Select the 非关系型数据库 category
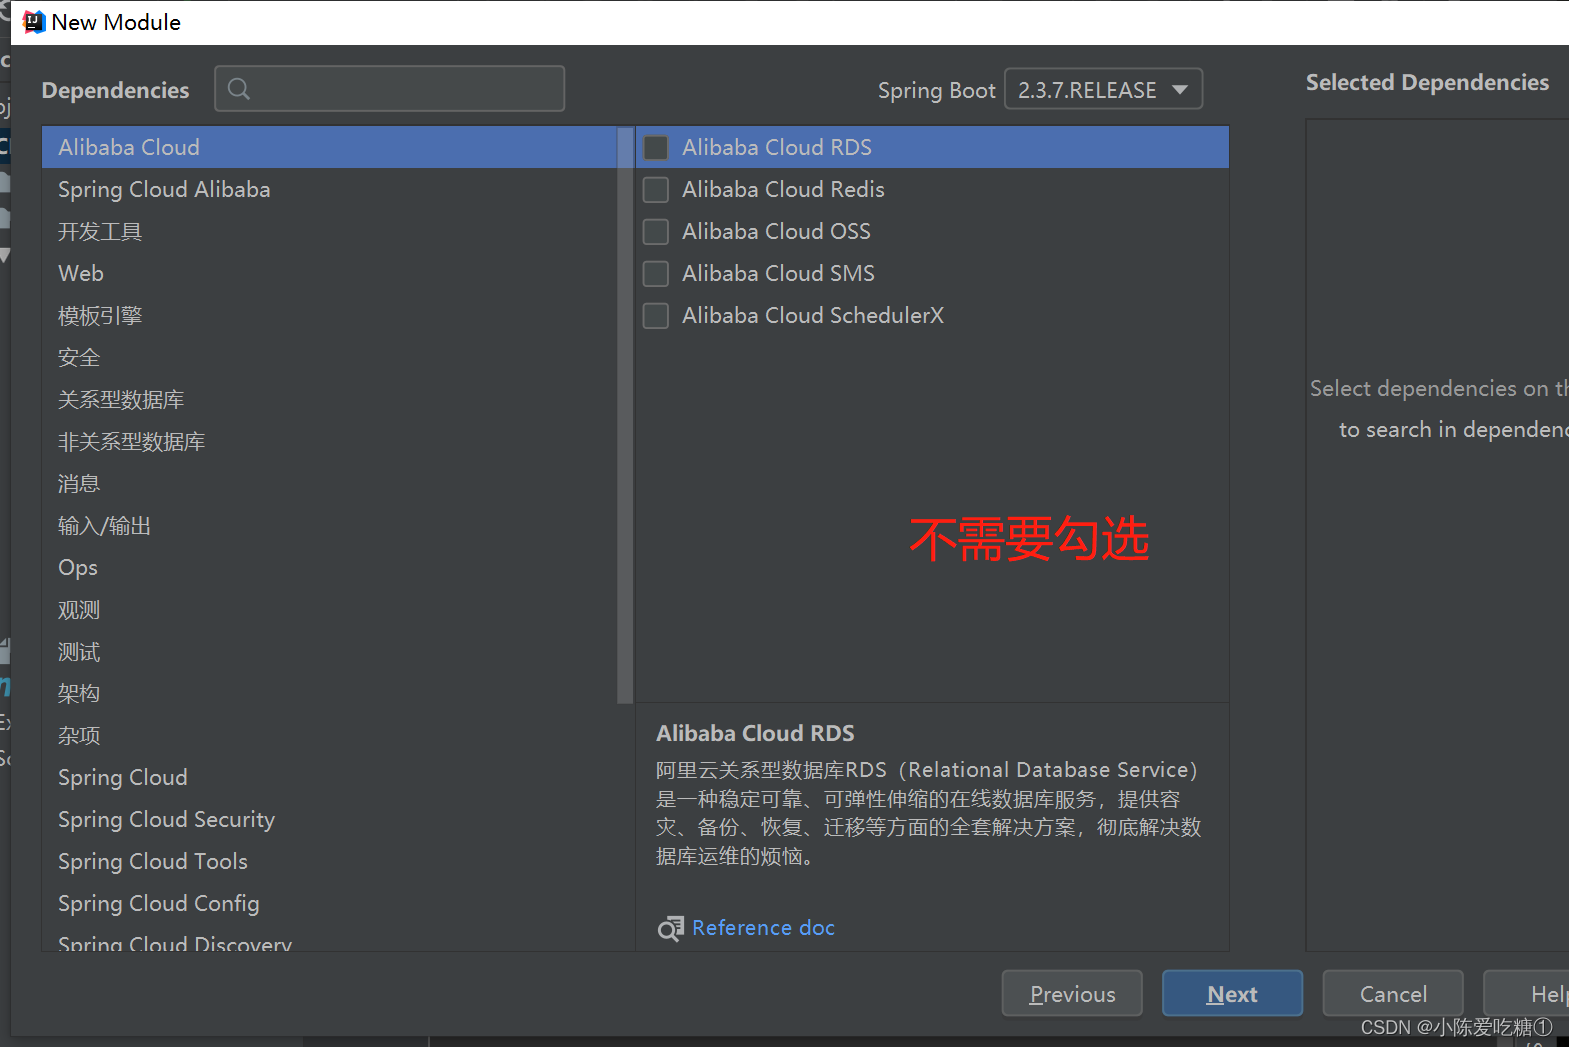 (x=330, y=441)
